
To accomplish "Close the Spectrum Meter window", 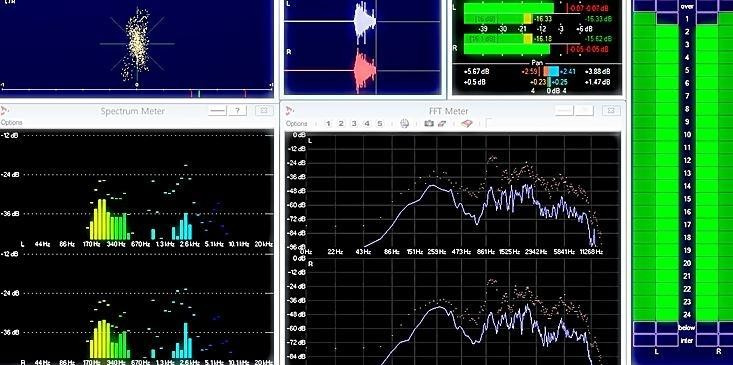I will pos(264,110).
